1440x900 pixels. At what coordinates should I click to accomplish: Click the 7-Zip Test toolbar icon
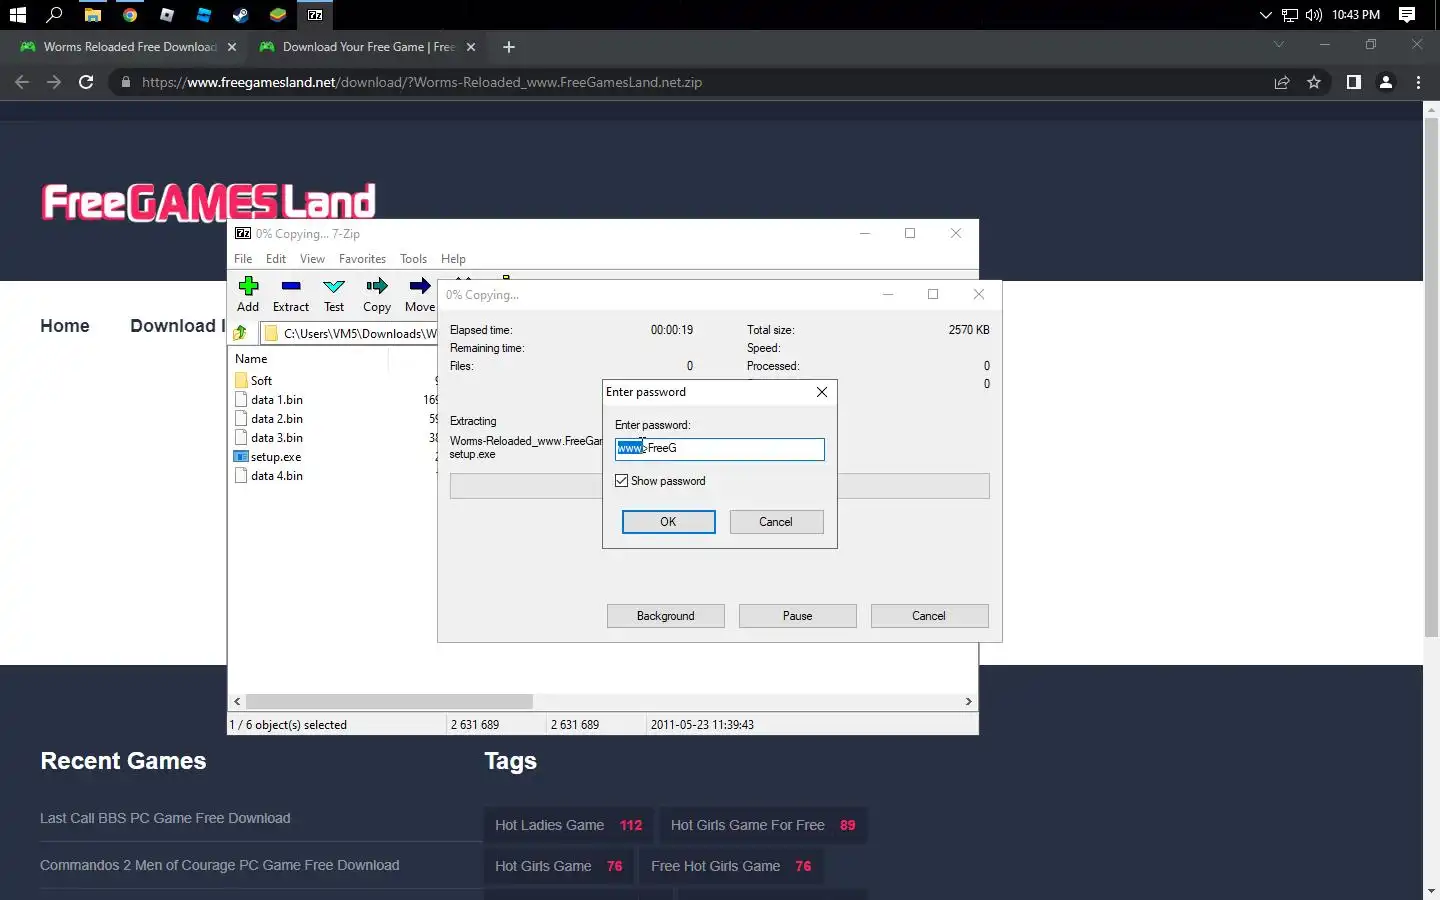click(334, 294)
